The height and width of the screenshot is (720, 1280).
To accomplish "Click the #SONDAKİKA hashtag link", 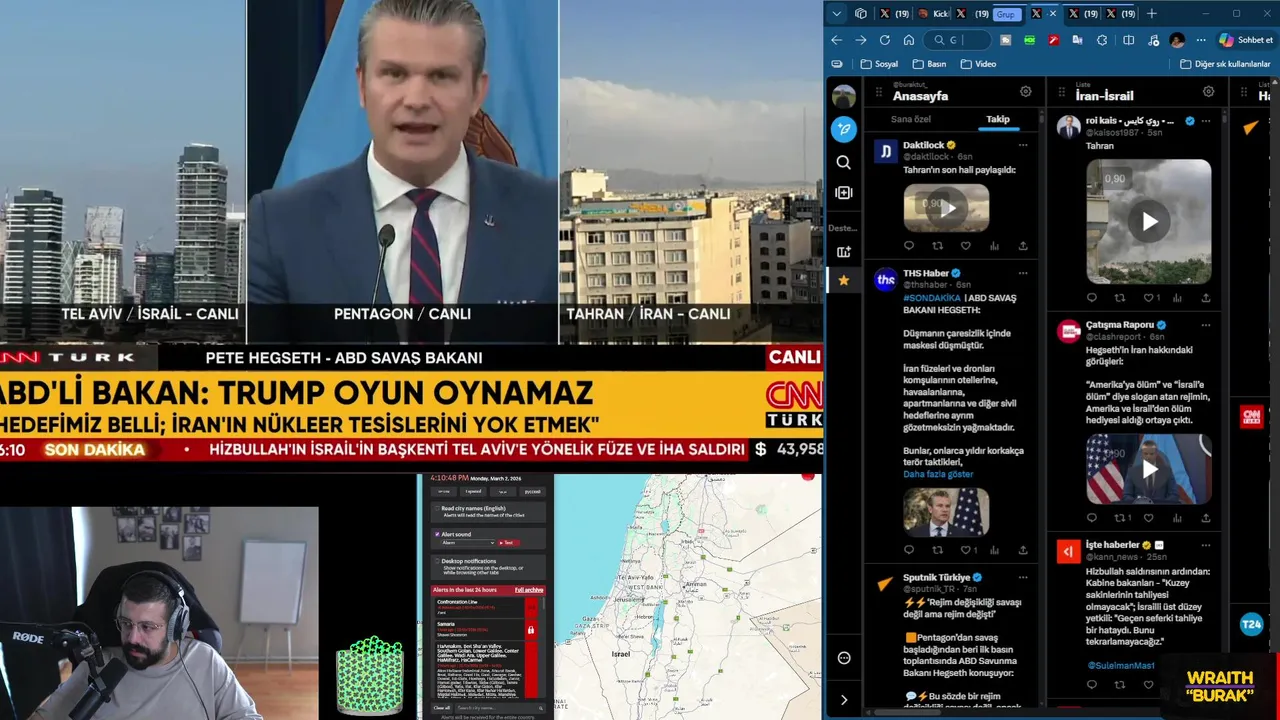I will point(932,298).
